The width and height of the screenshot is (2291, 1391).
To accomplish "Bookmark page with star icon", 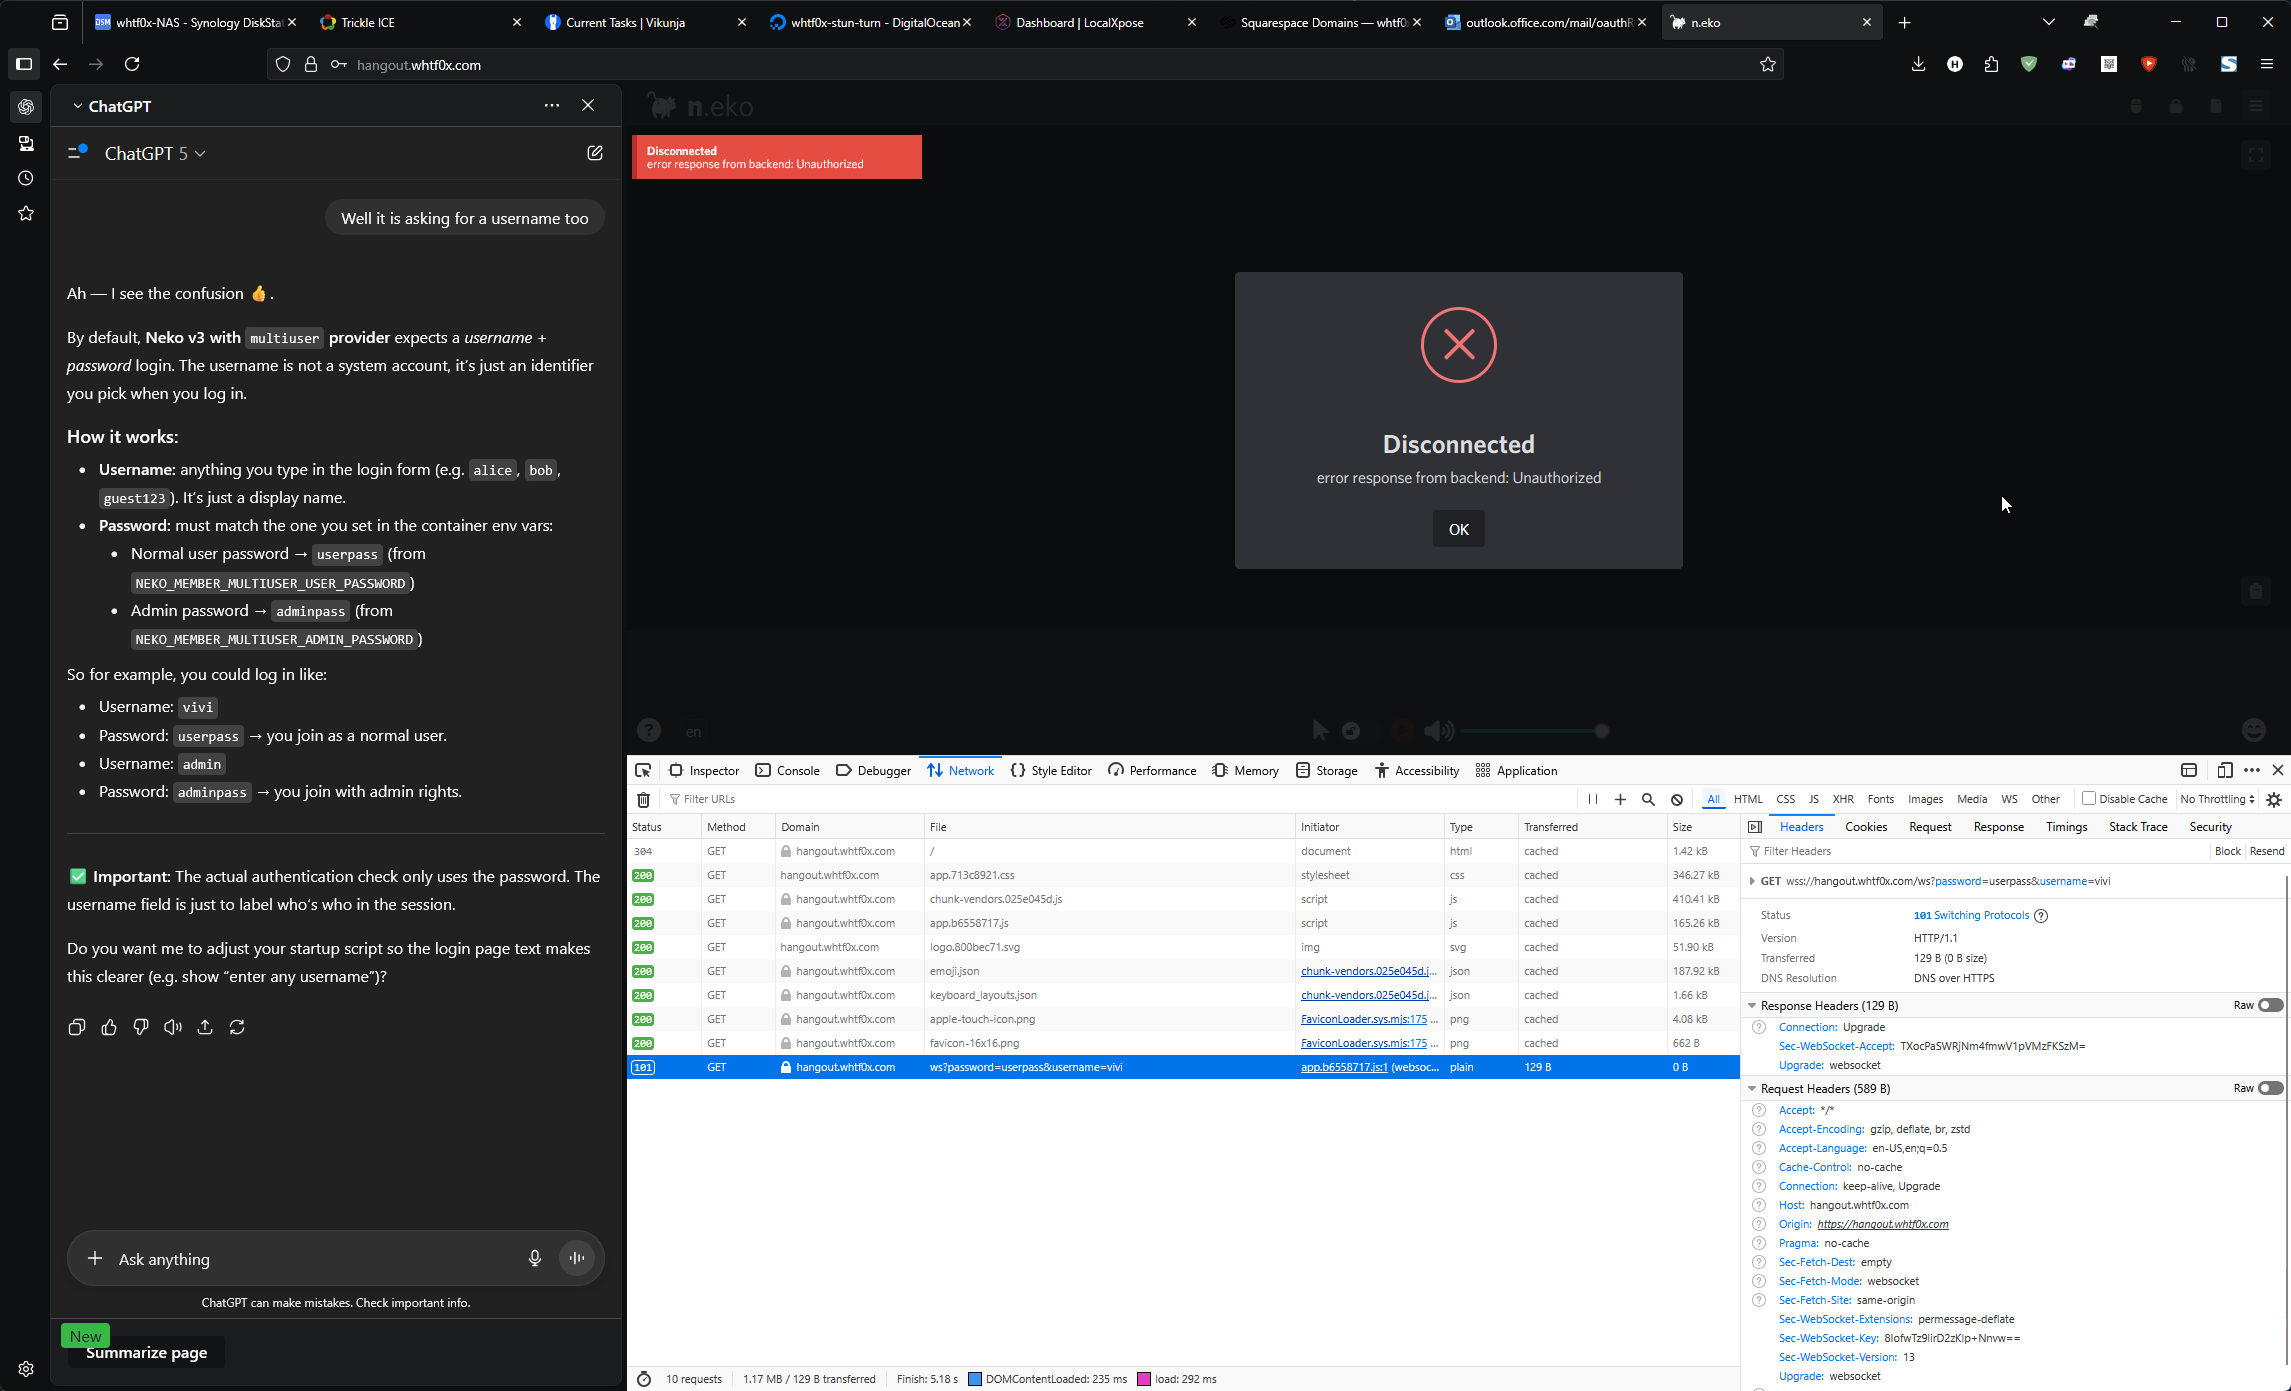I will tap(1768, 64).
